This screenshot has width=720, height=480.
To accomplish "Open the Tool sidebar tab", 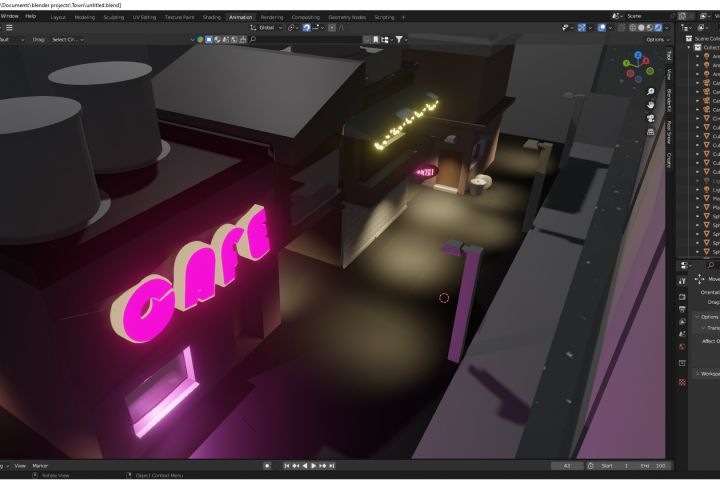I will (x=669, y=56).
